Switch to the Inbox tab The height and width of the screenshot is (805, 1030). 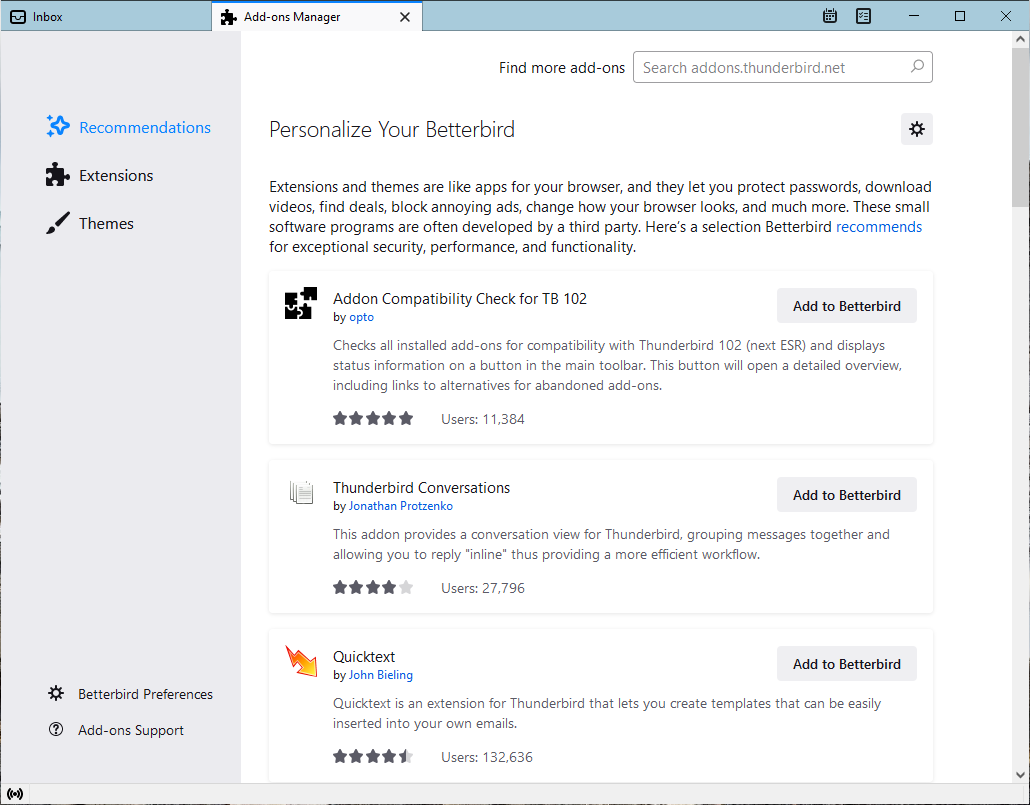105,17
